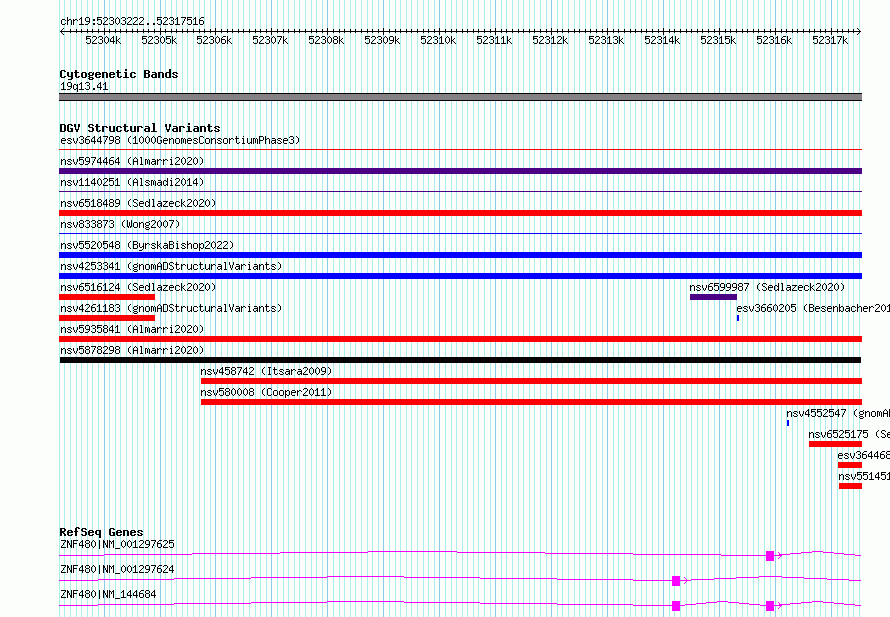
Task: Open the esv3660205 Besenbacher variant label
Action: 813,308
